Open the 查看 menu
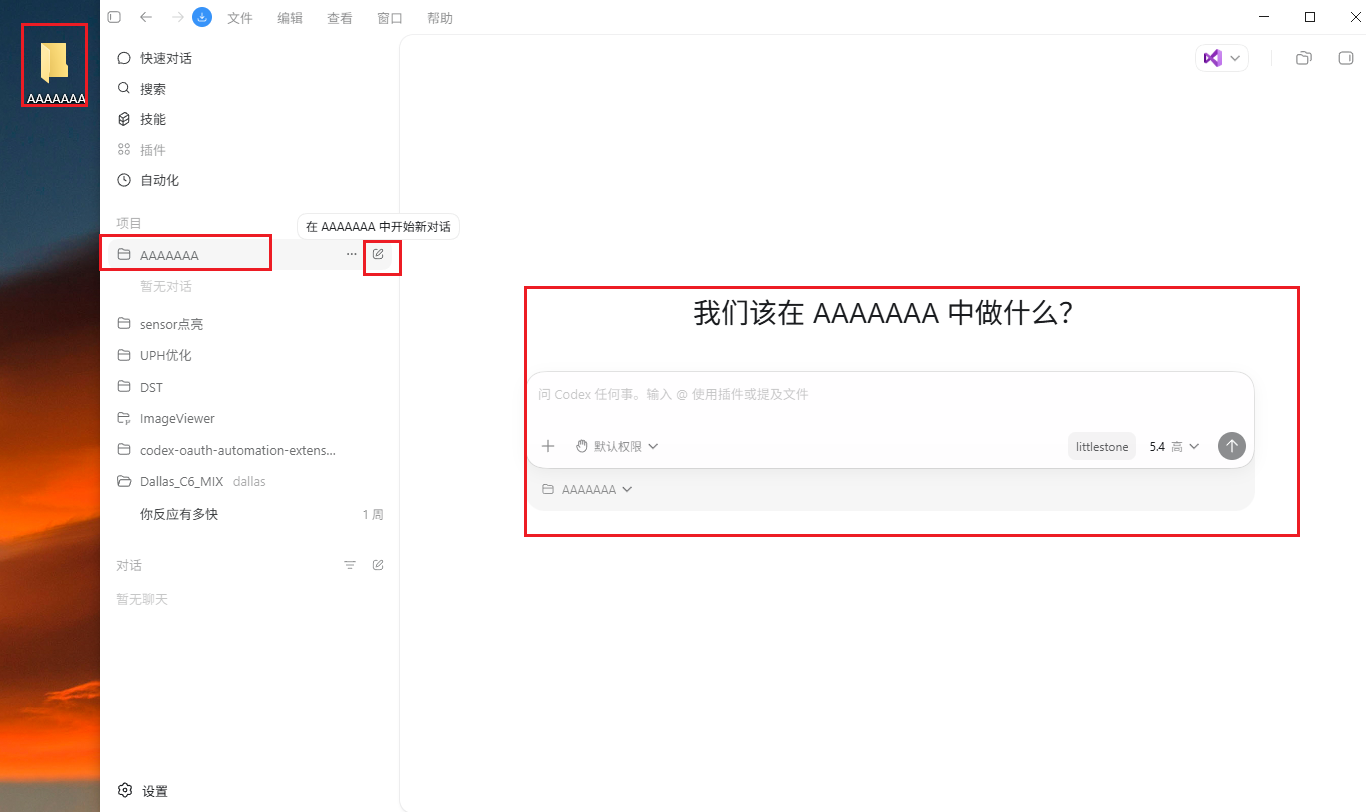 340,18
